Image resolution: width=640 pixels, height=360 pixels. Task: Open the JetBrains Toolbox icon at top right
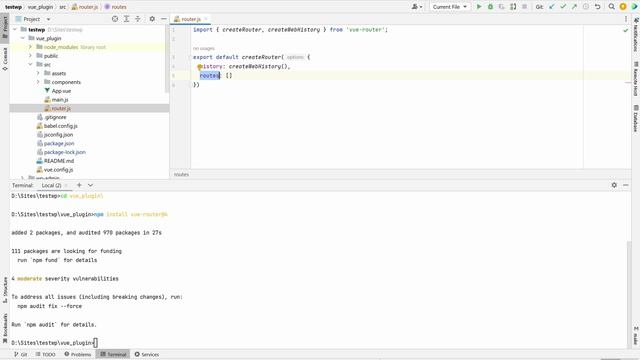pos(634,7)
